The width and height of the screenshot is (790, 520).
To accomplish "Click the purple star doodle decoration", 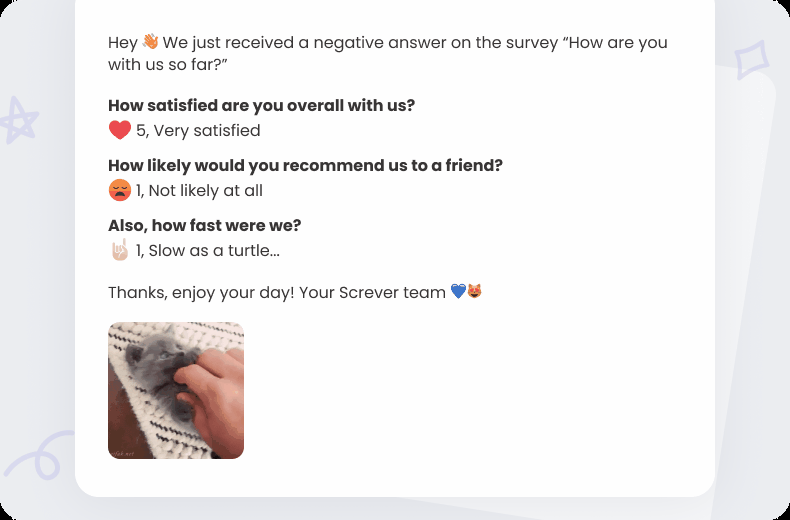I will (17, 121).
